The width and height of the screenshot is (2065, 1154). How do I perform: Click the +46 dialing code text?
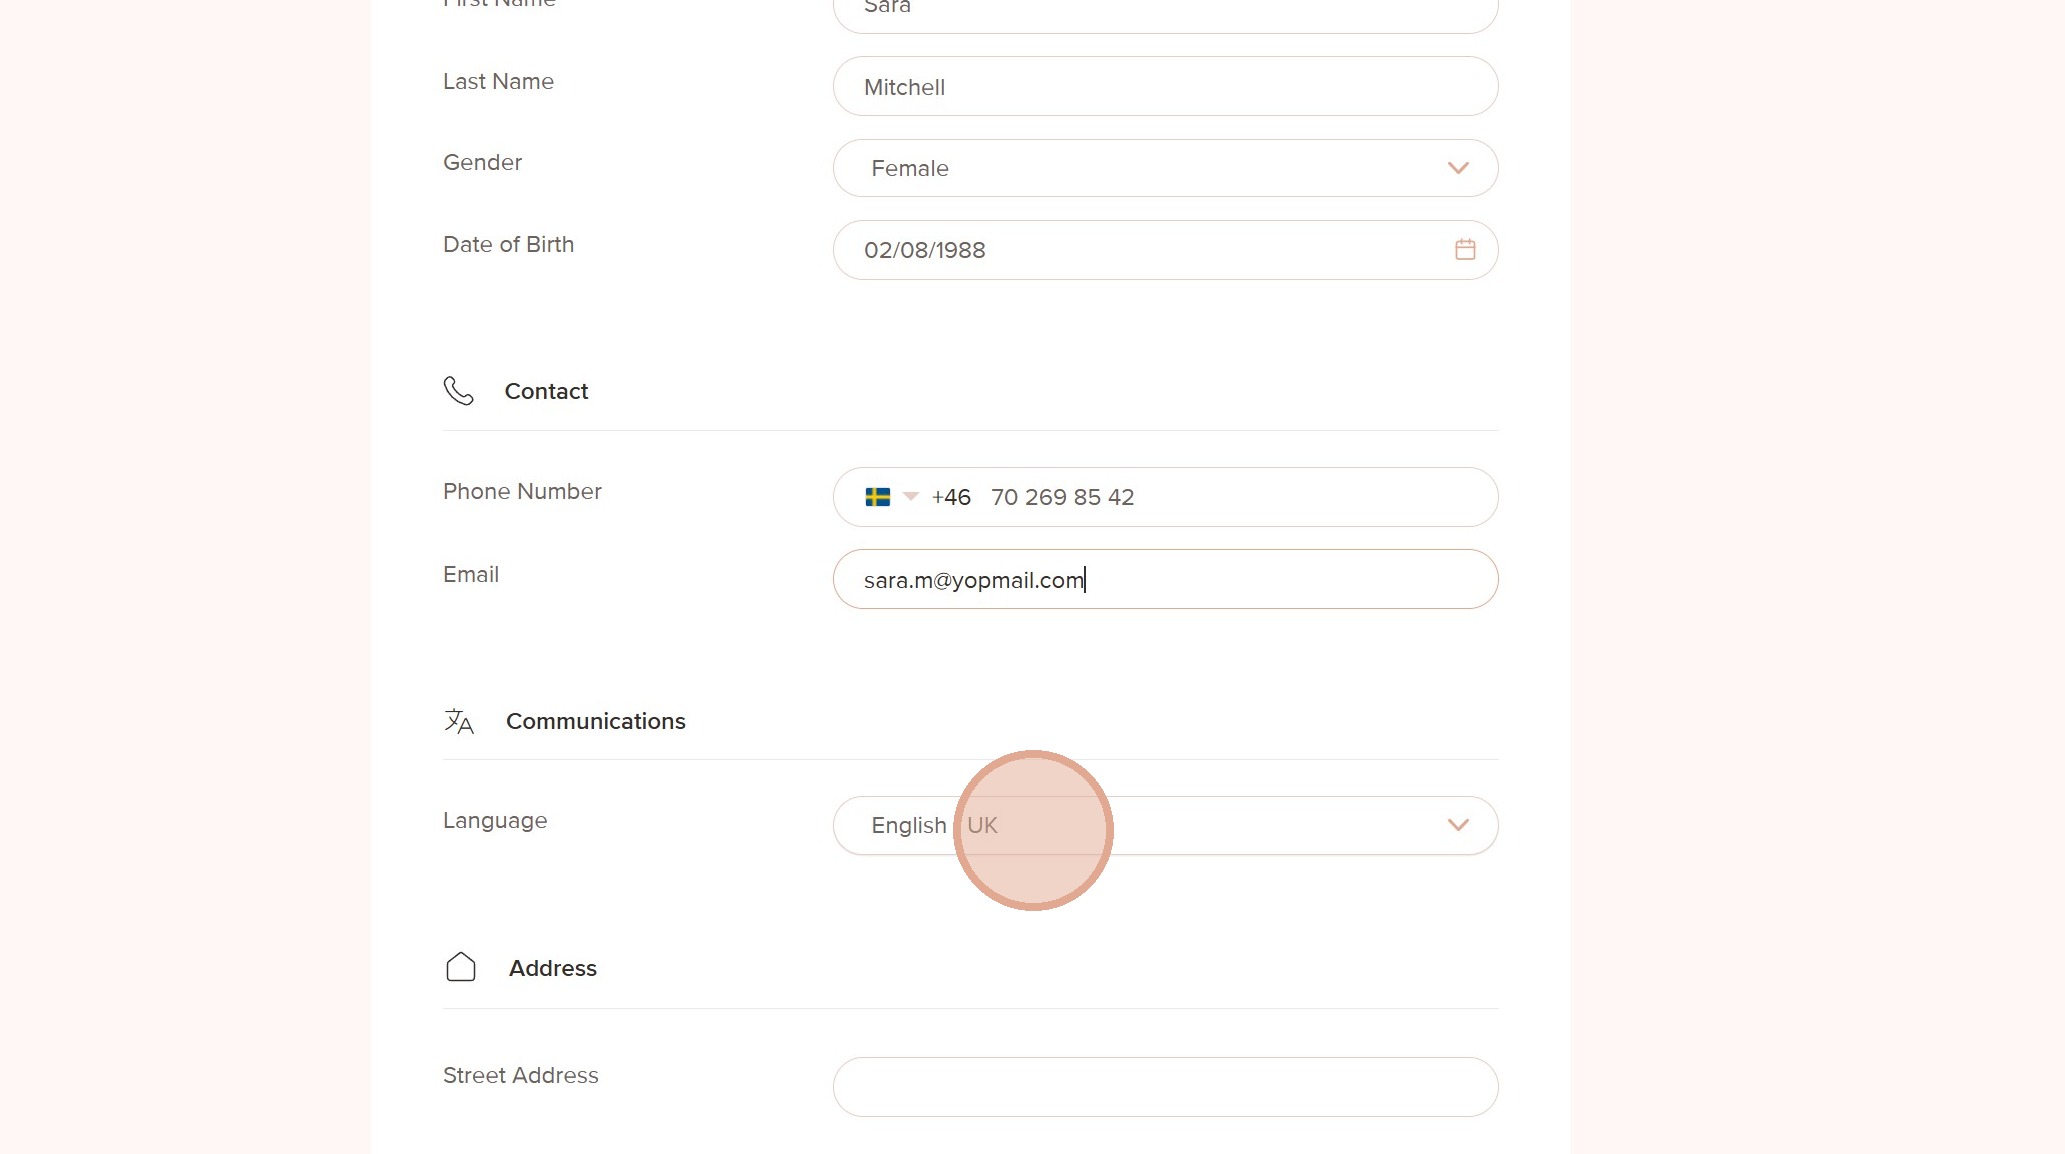click(950, 497)
